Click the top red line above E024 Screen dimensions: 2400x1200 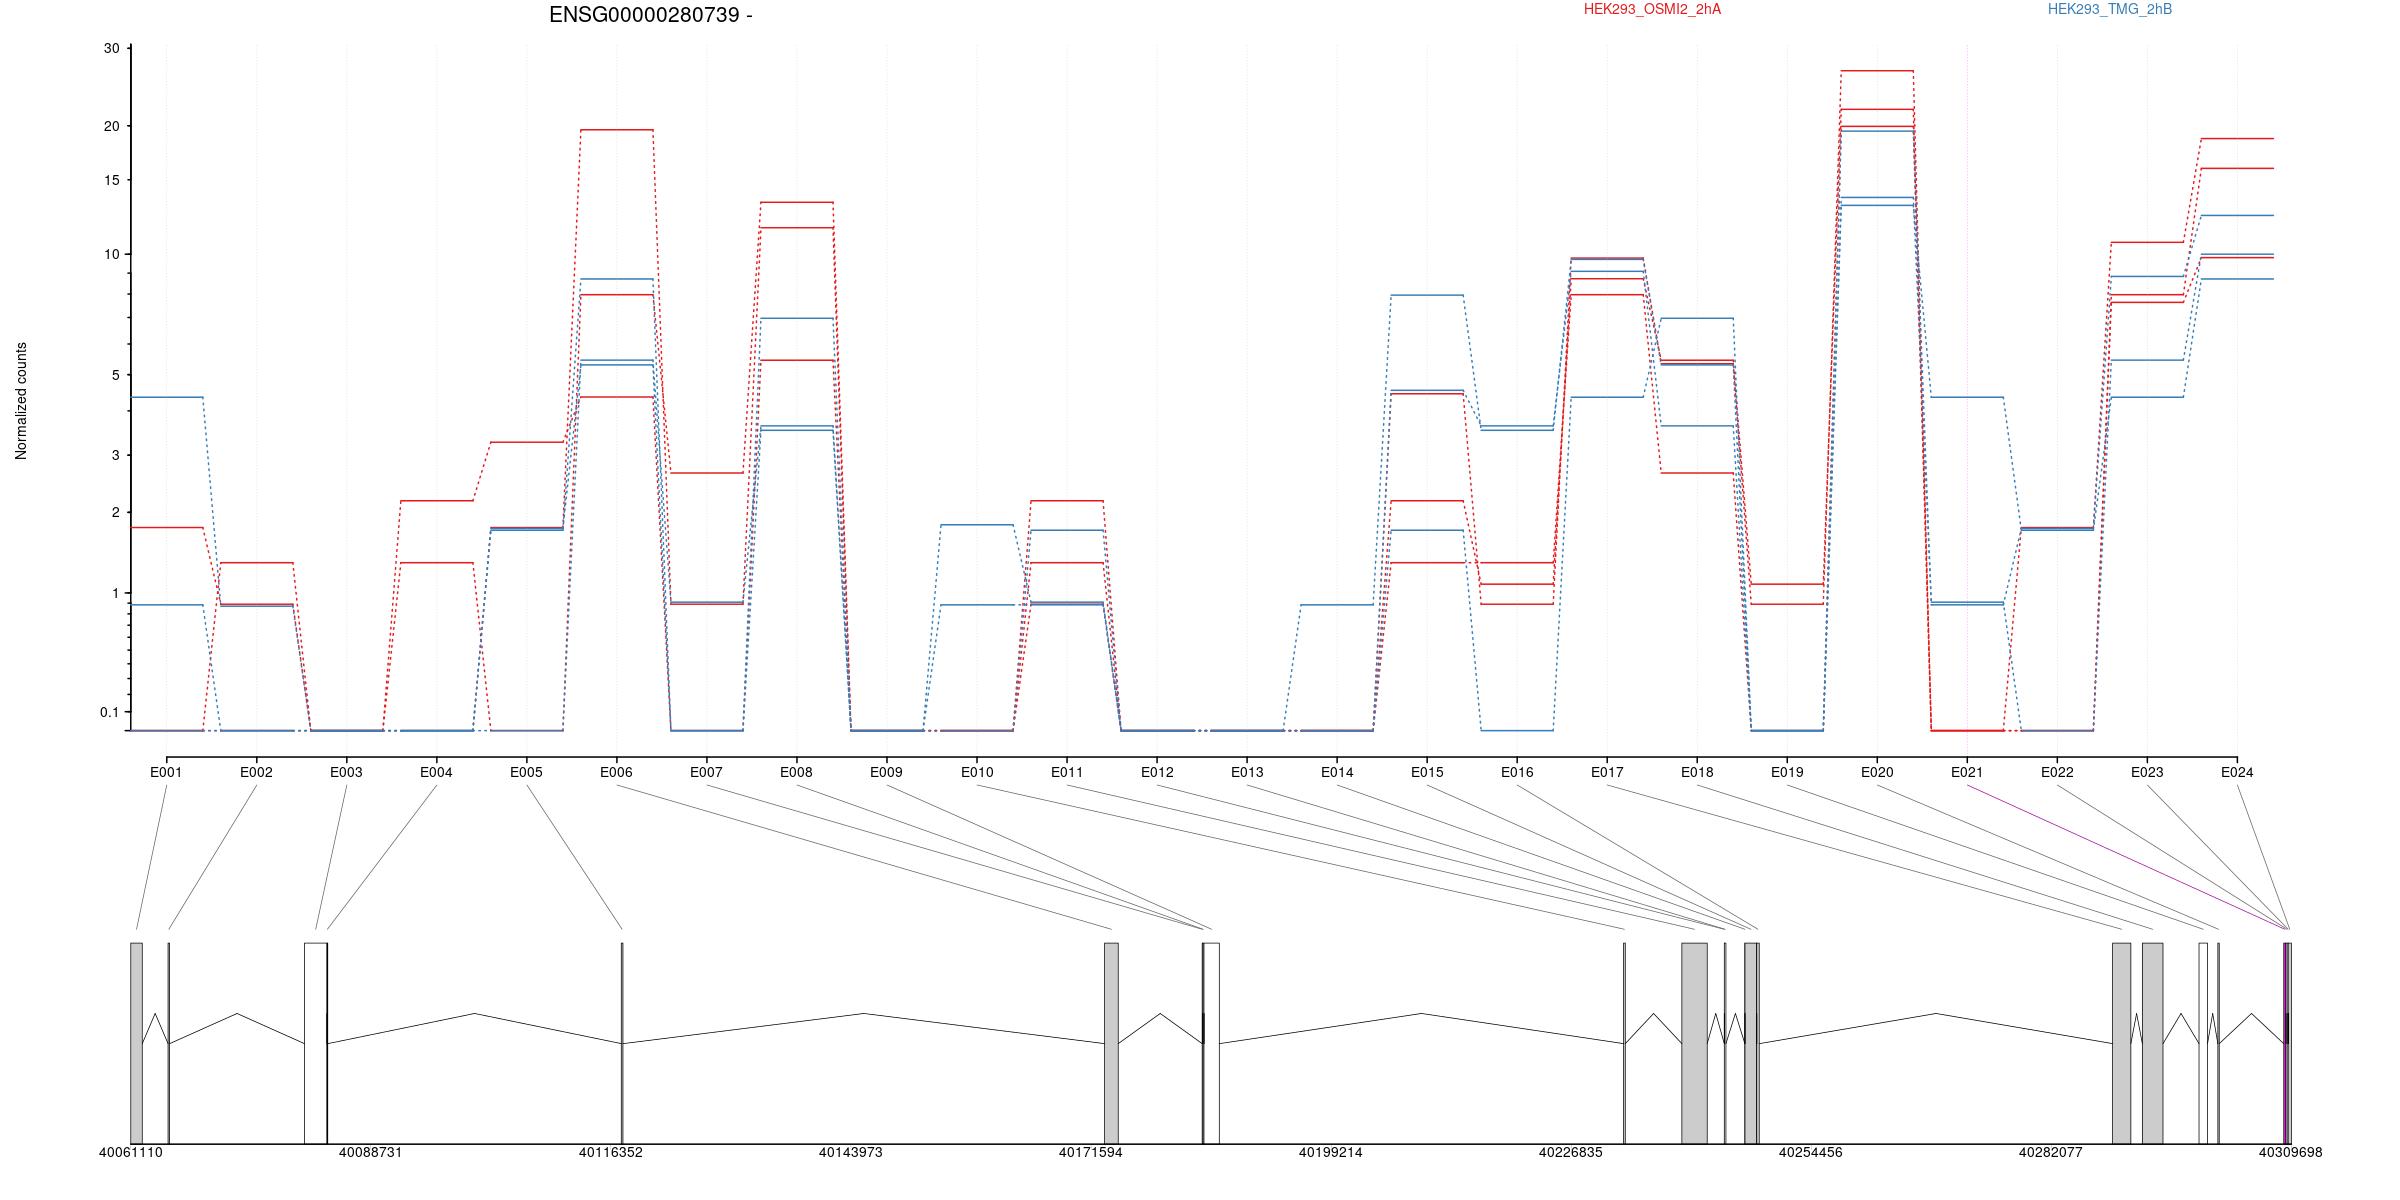point(2237,139)
